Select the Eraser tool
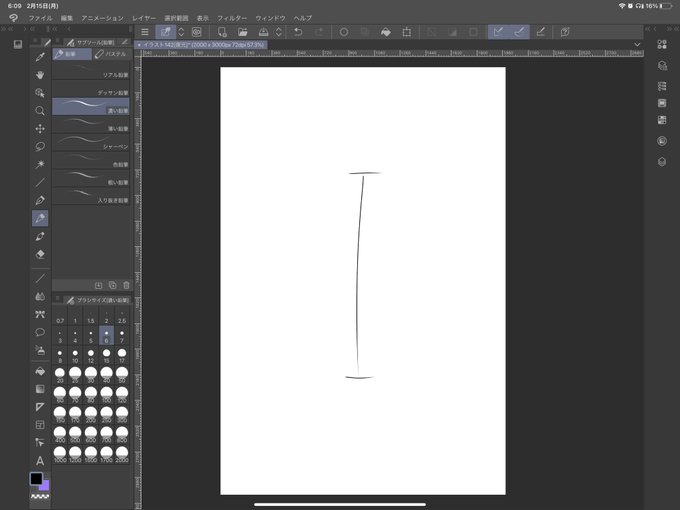This screenshot has height=510, width=680. 40,254
